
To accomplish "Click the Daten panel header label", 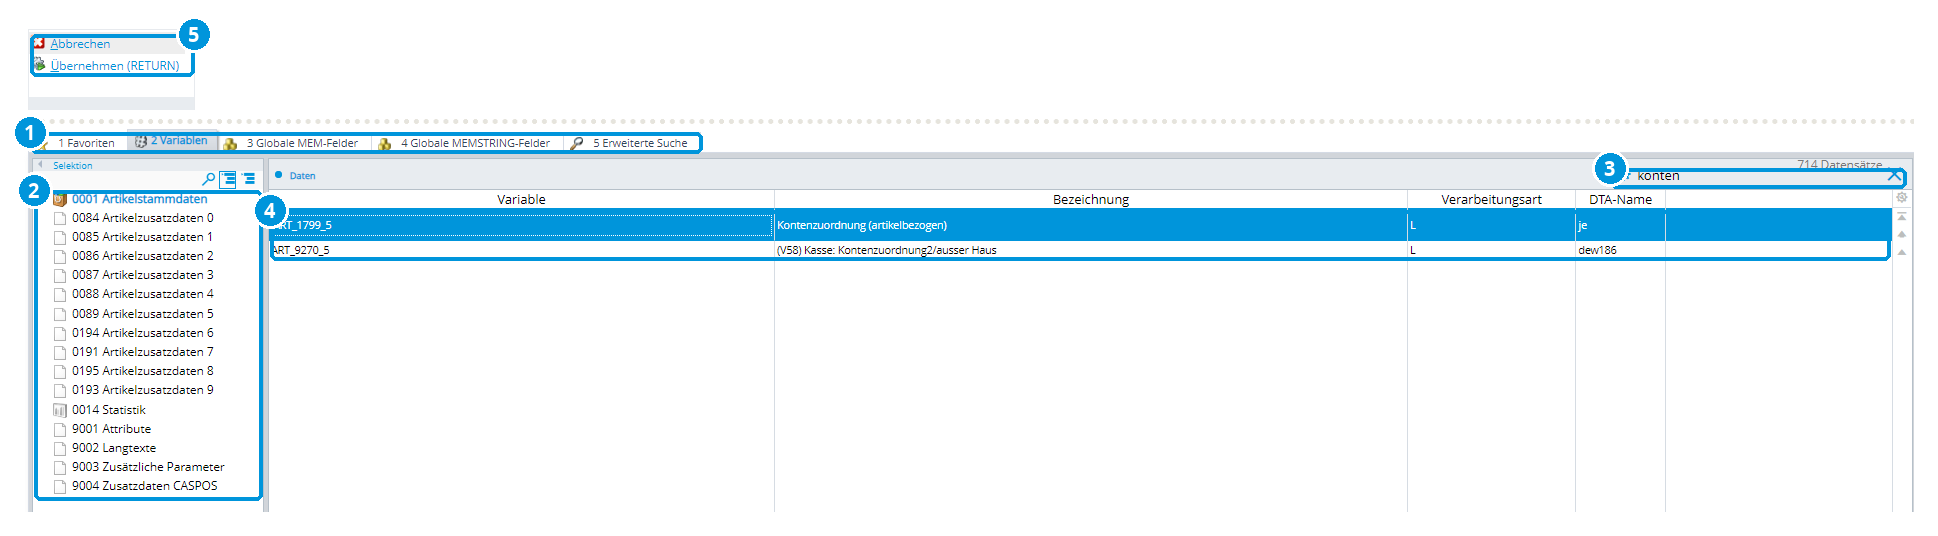I will pos(302,176).
